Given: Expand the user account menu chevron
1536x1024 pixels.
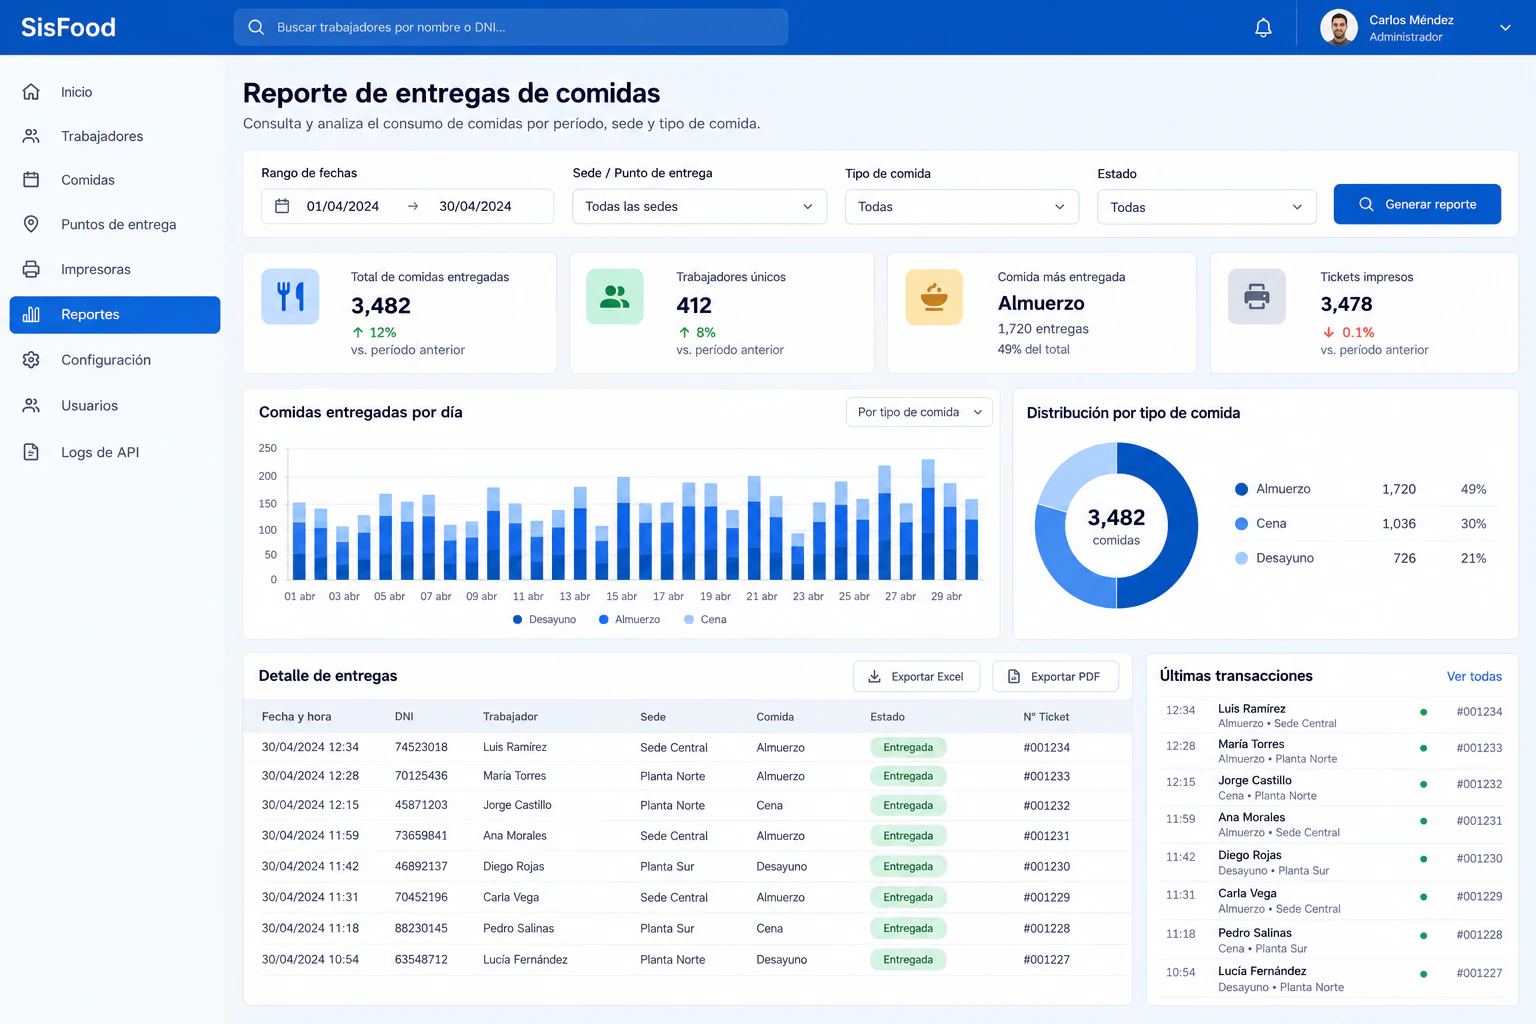Looking at the screenshot, I should click(x=1505, y=28).
